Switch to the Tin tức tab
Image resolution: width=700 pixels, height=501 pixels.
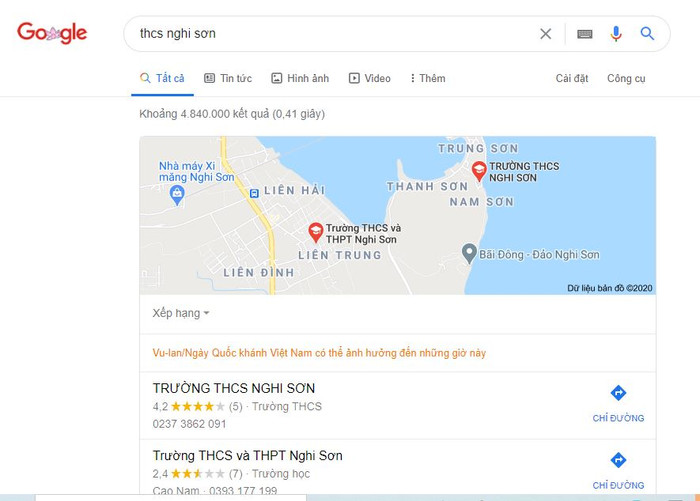(228, 78)
